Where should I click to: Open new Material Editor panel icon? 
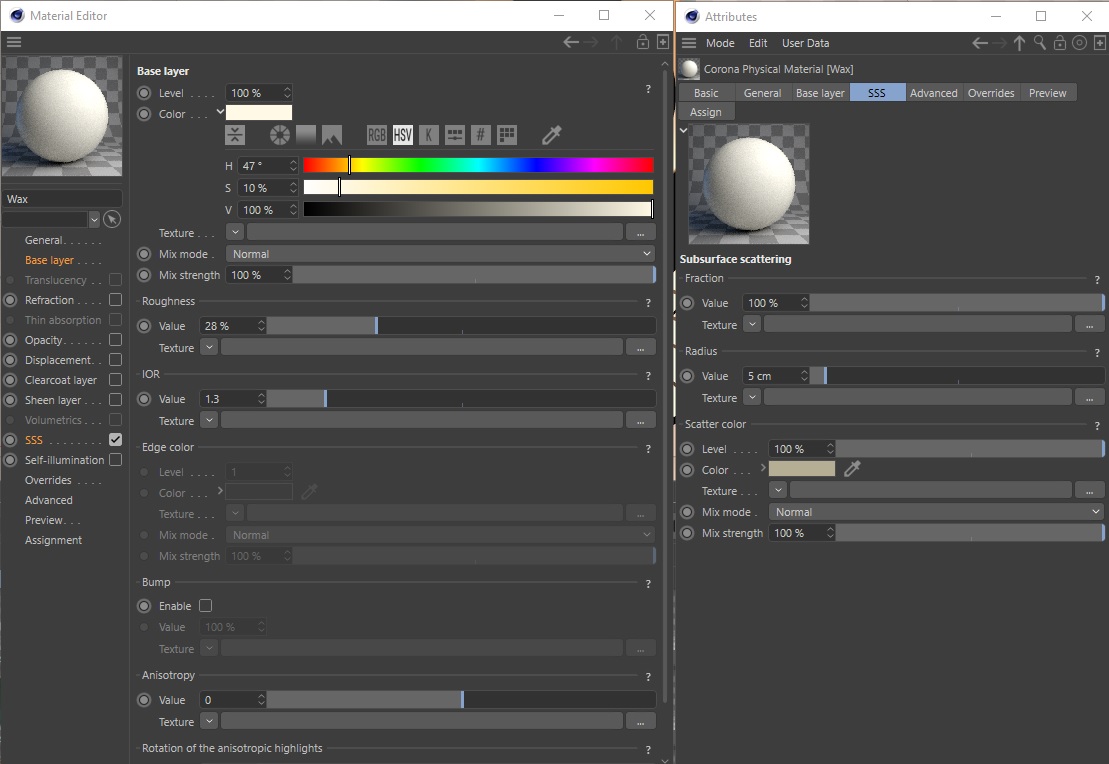coord(663,42)
